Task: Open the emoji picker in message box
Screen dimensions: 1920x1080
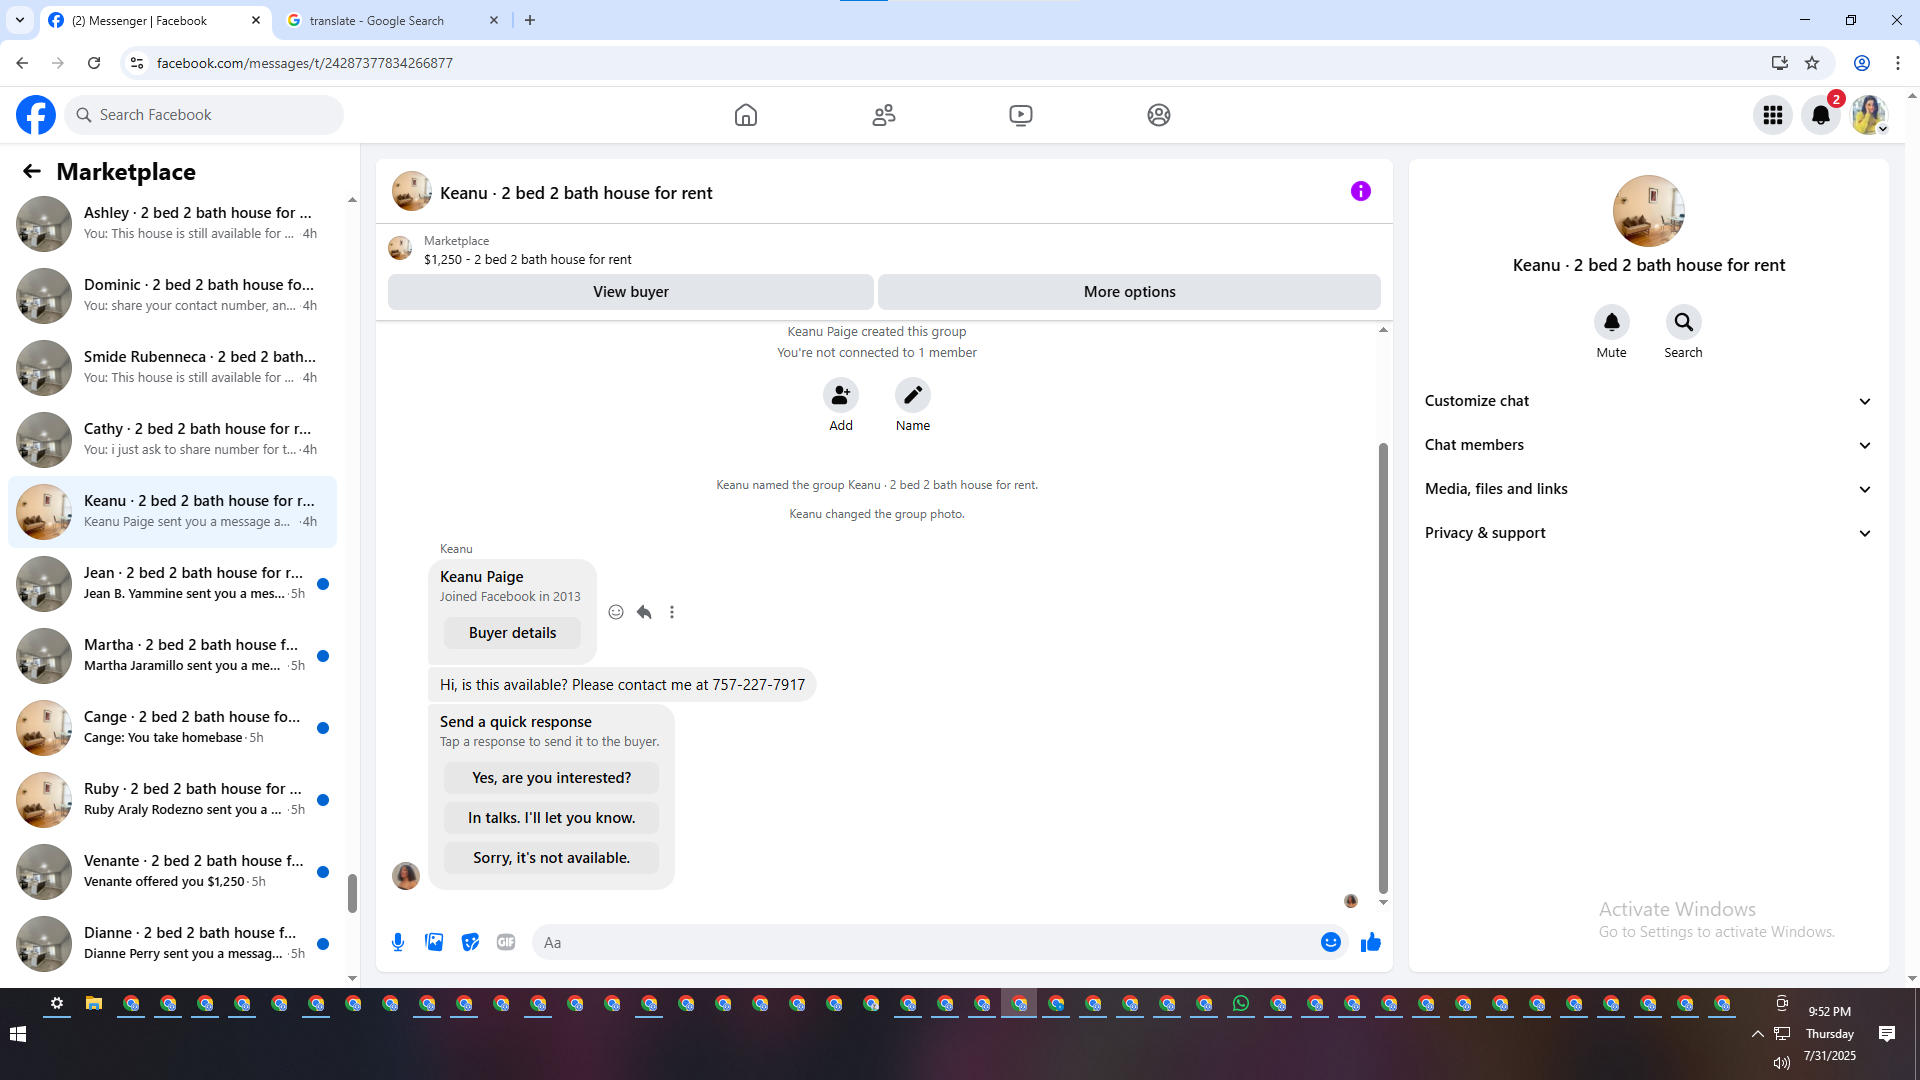Action: point(1330,942)
